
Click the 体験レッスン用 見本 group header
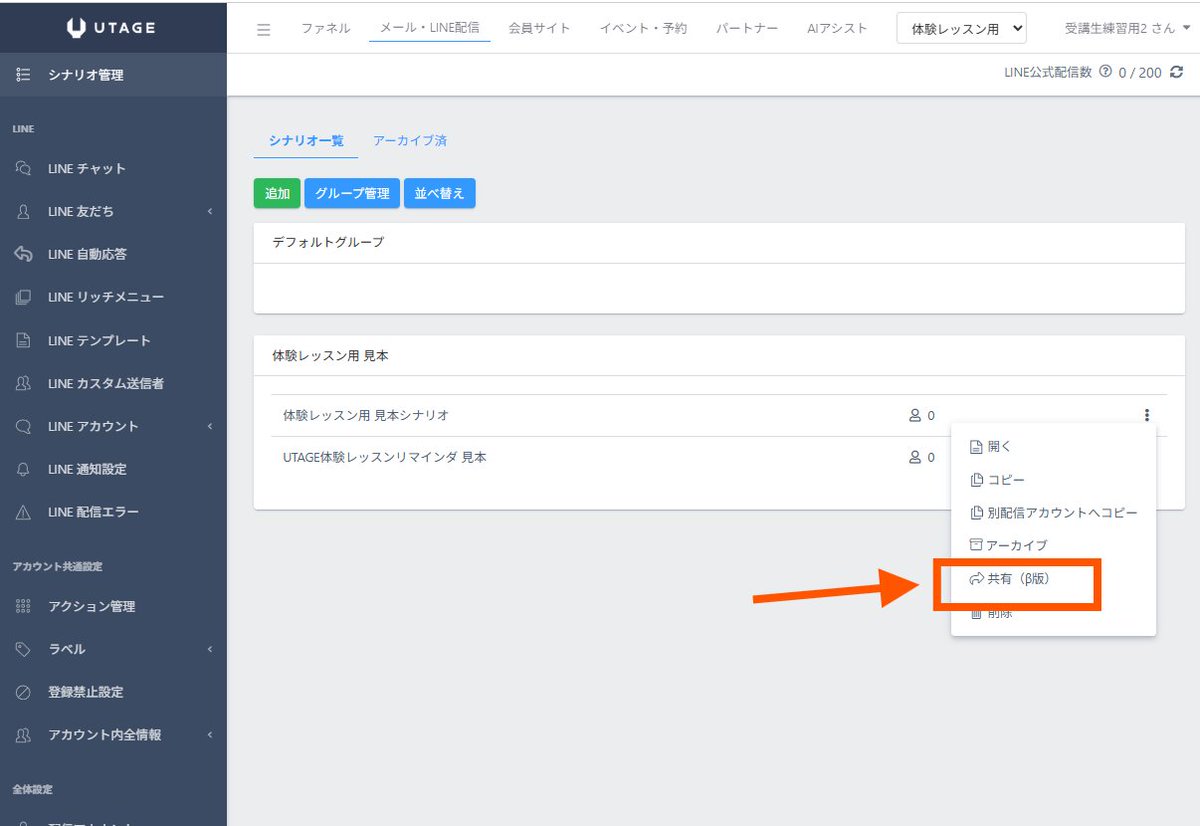(x=719, y=355)
